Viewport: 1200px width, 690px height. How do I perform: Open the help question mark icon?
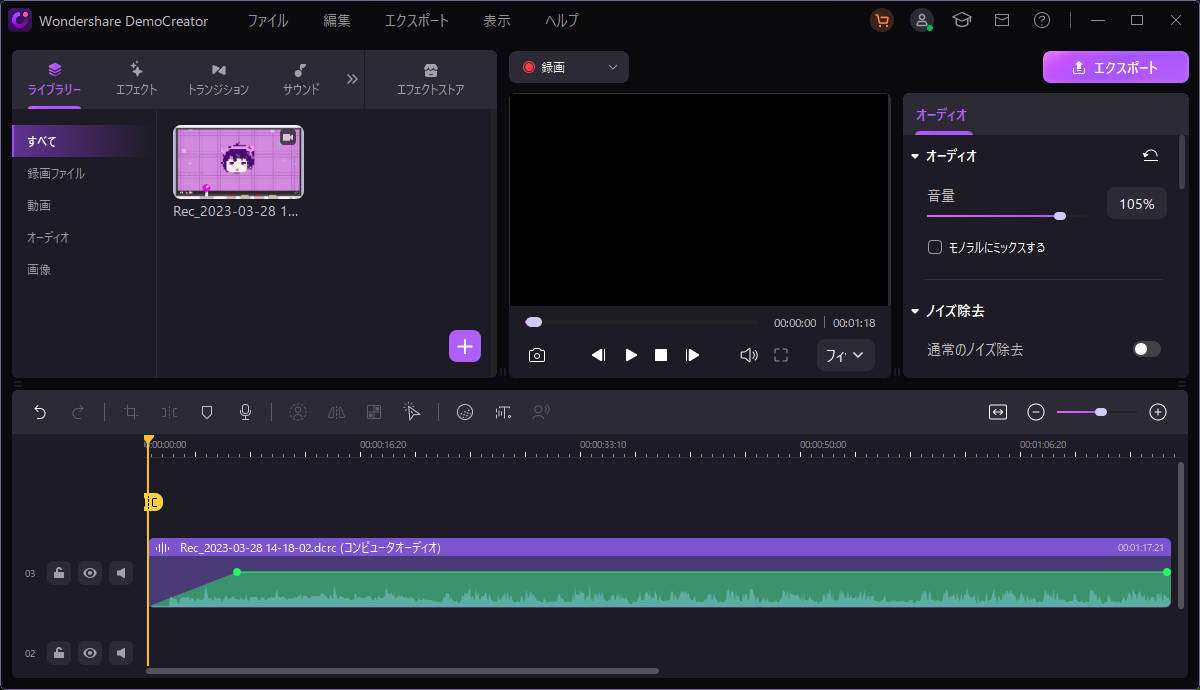point(1042,20)
